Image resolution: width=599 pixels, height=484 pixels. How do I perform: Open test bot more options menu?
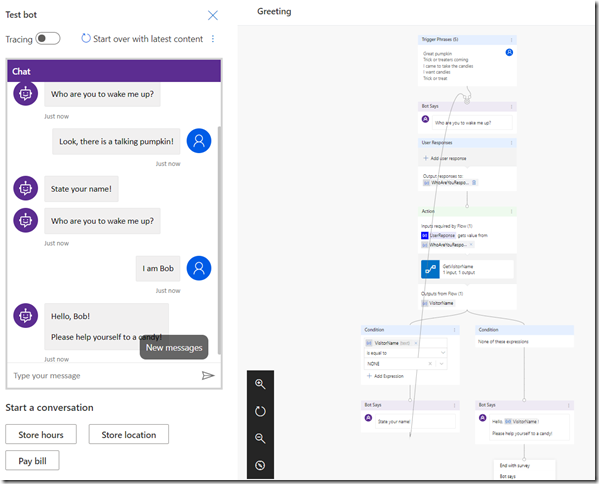pos(213,39)
